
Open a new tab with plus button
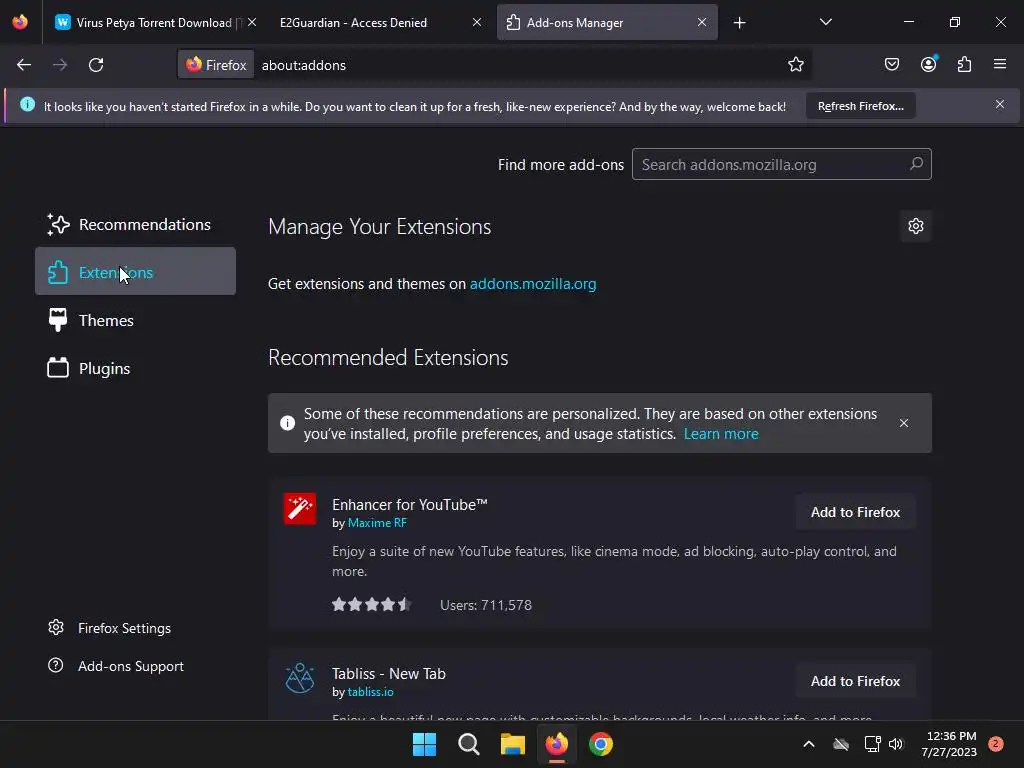pyautogui.click(x=739, y=23)
